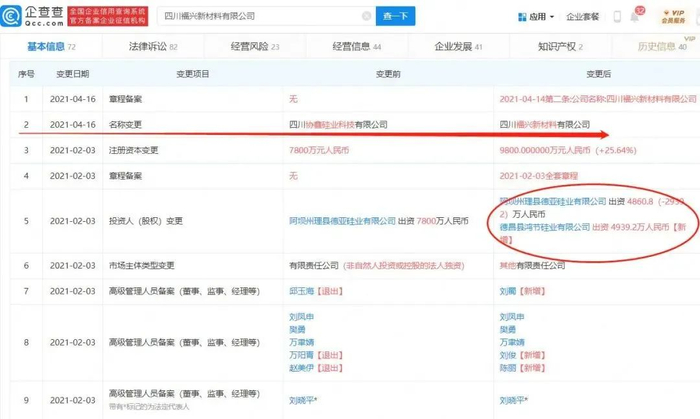The image size is (700, 419).
Task: Select 四川协鑫硅业科技有限公司 old name text
Action: pyautogui.click(x=338, y=125)
